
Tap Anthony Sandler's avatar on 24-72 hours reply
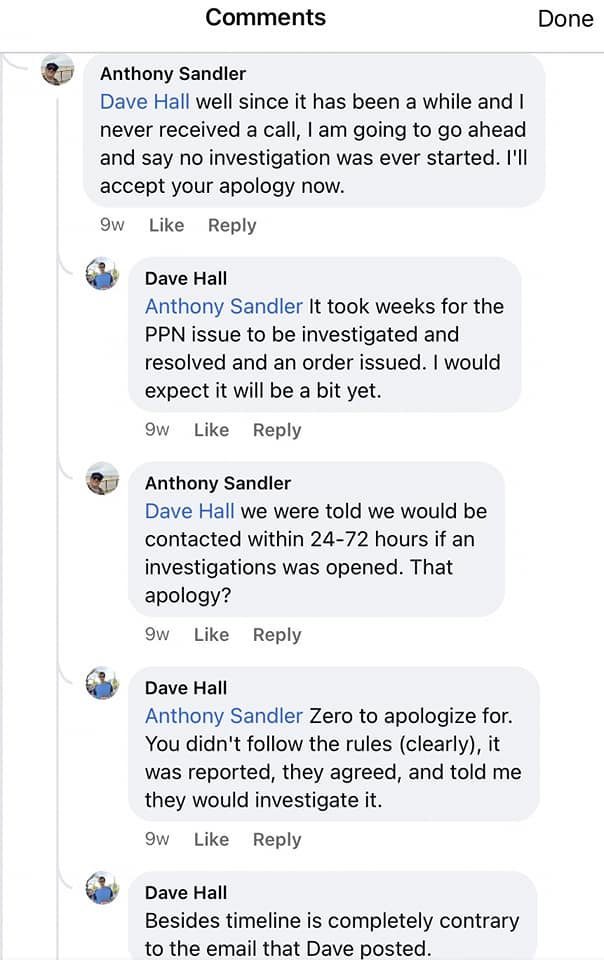click(103, 480)
